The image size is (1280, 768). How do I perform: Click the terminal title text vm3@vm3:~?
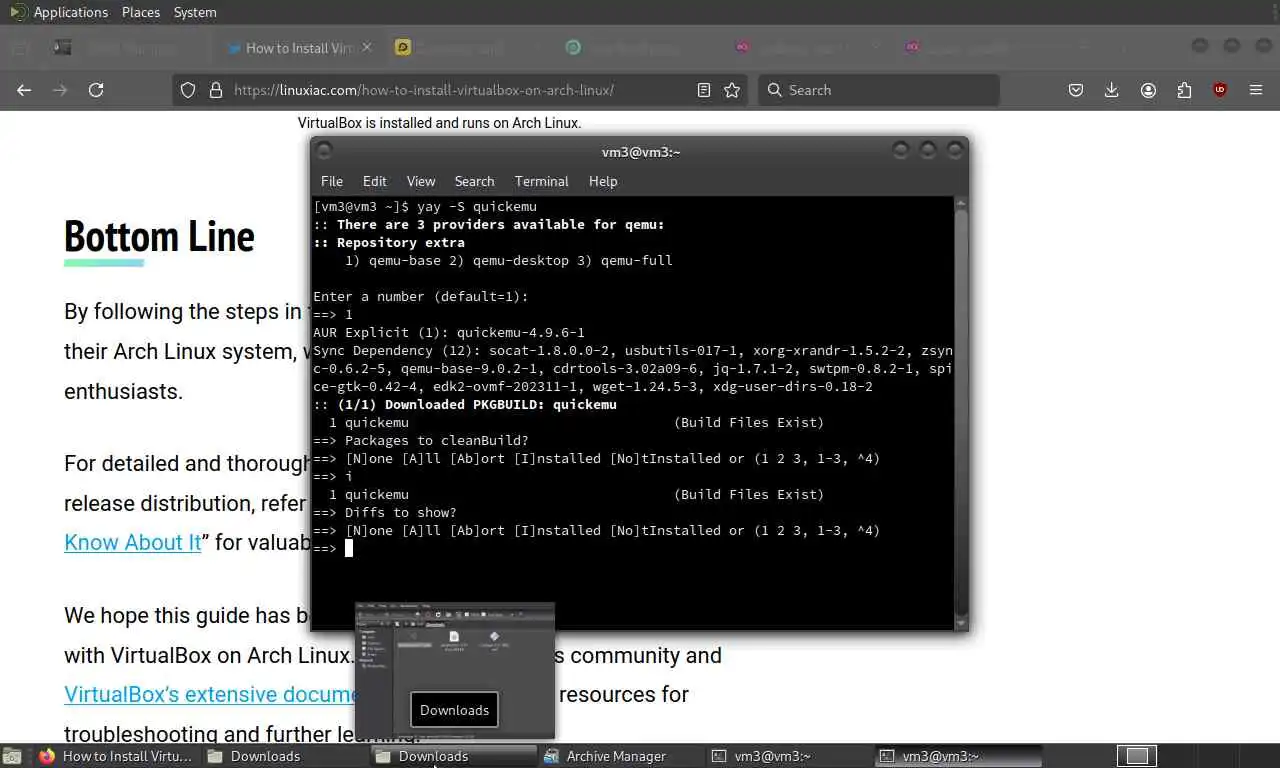[641, 152]
